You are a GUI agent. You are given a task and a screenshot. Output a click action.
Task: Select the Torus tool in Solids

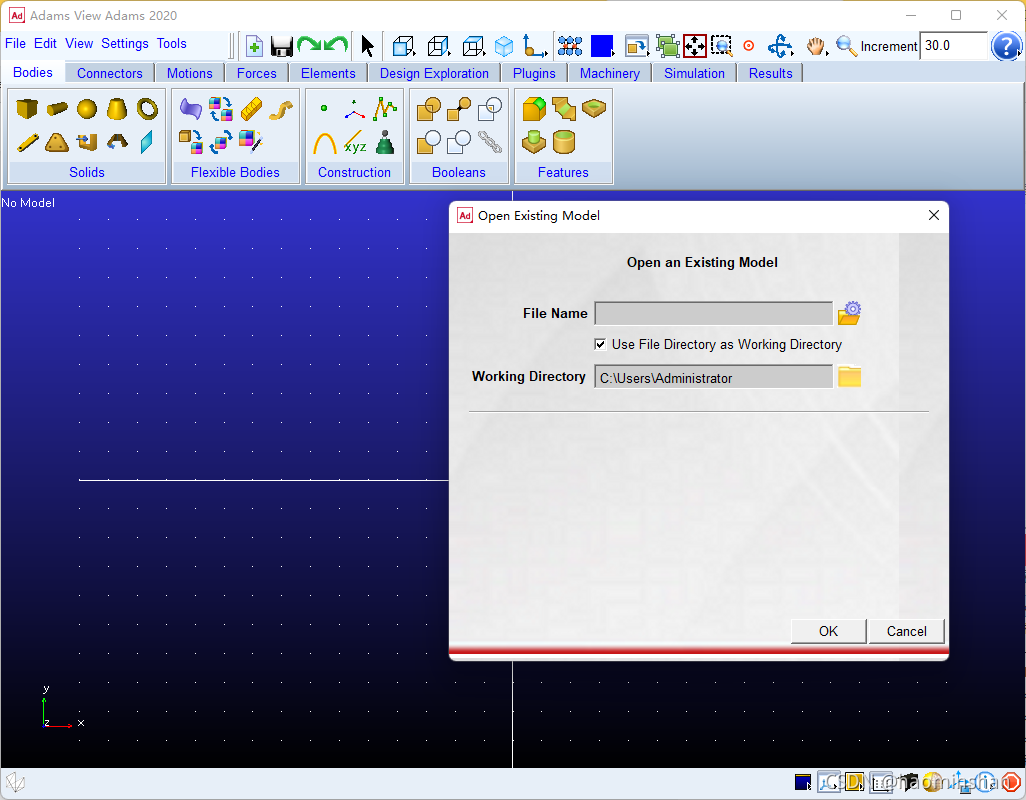pos(146,107)
